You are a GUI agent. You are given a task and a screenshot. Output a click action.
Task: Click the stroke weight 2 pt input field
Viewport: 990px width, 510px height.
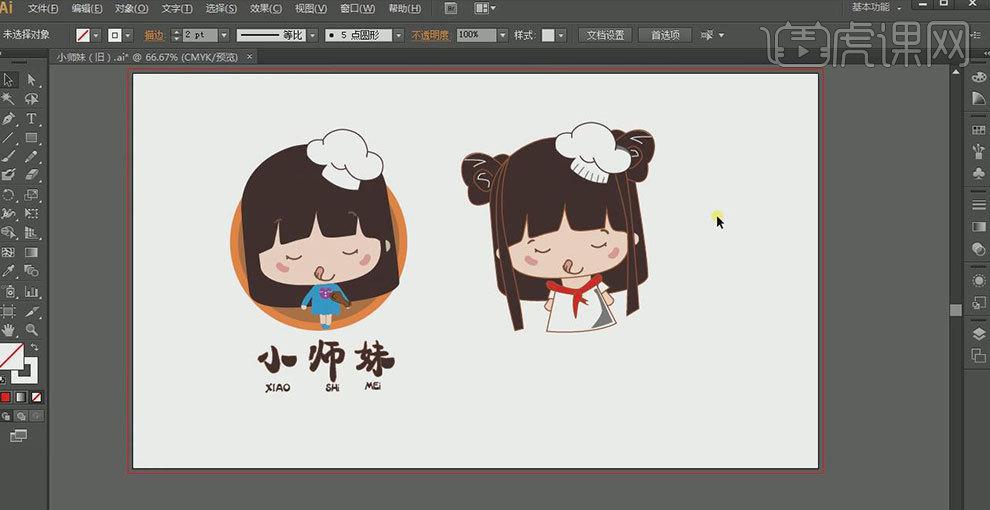[200, 35]
